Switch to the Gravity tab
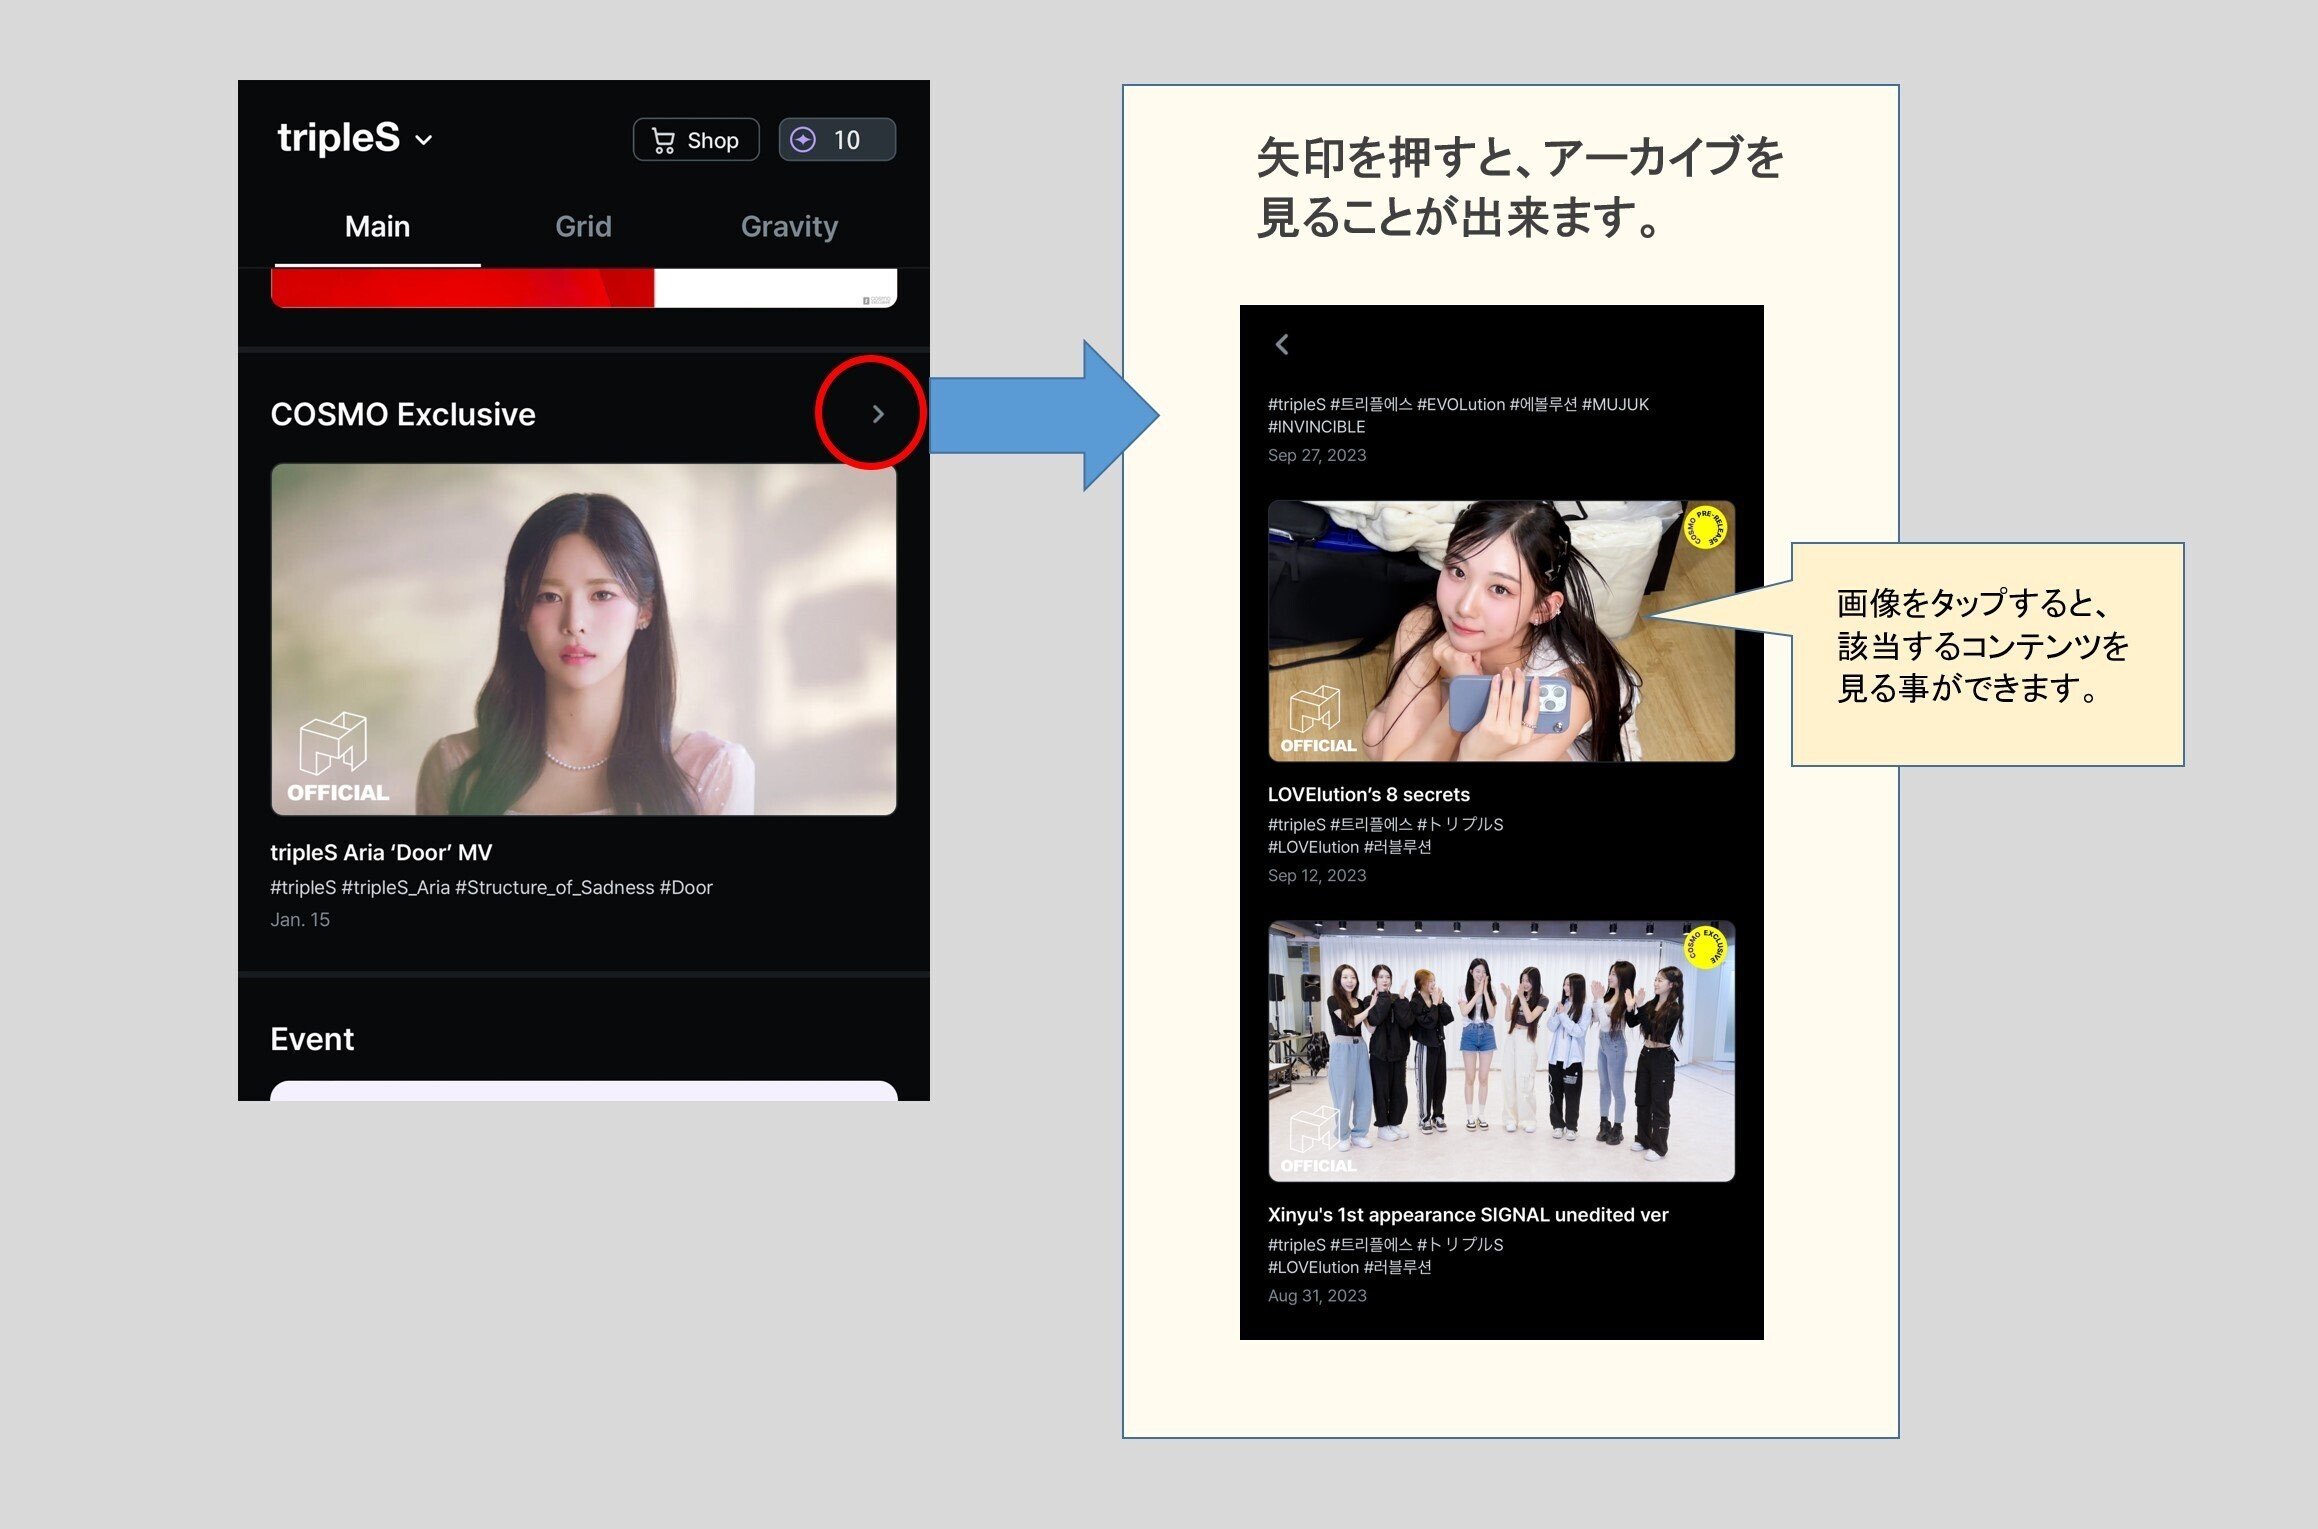This screenshot has width=2318, height=1529. tap(789, 227)
